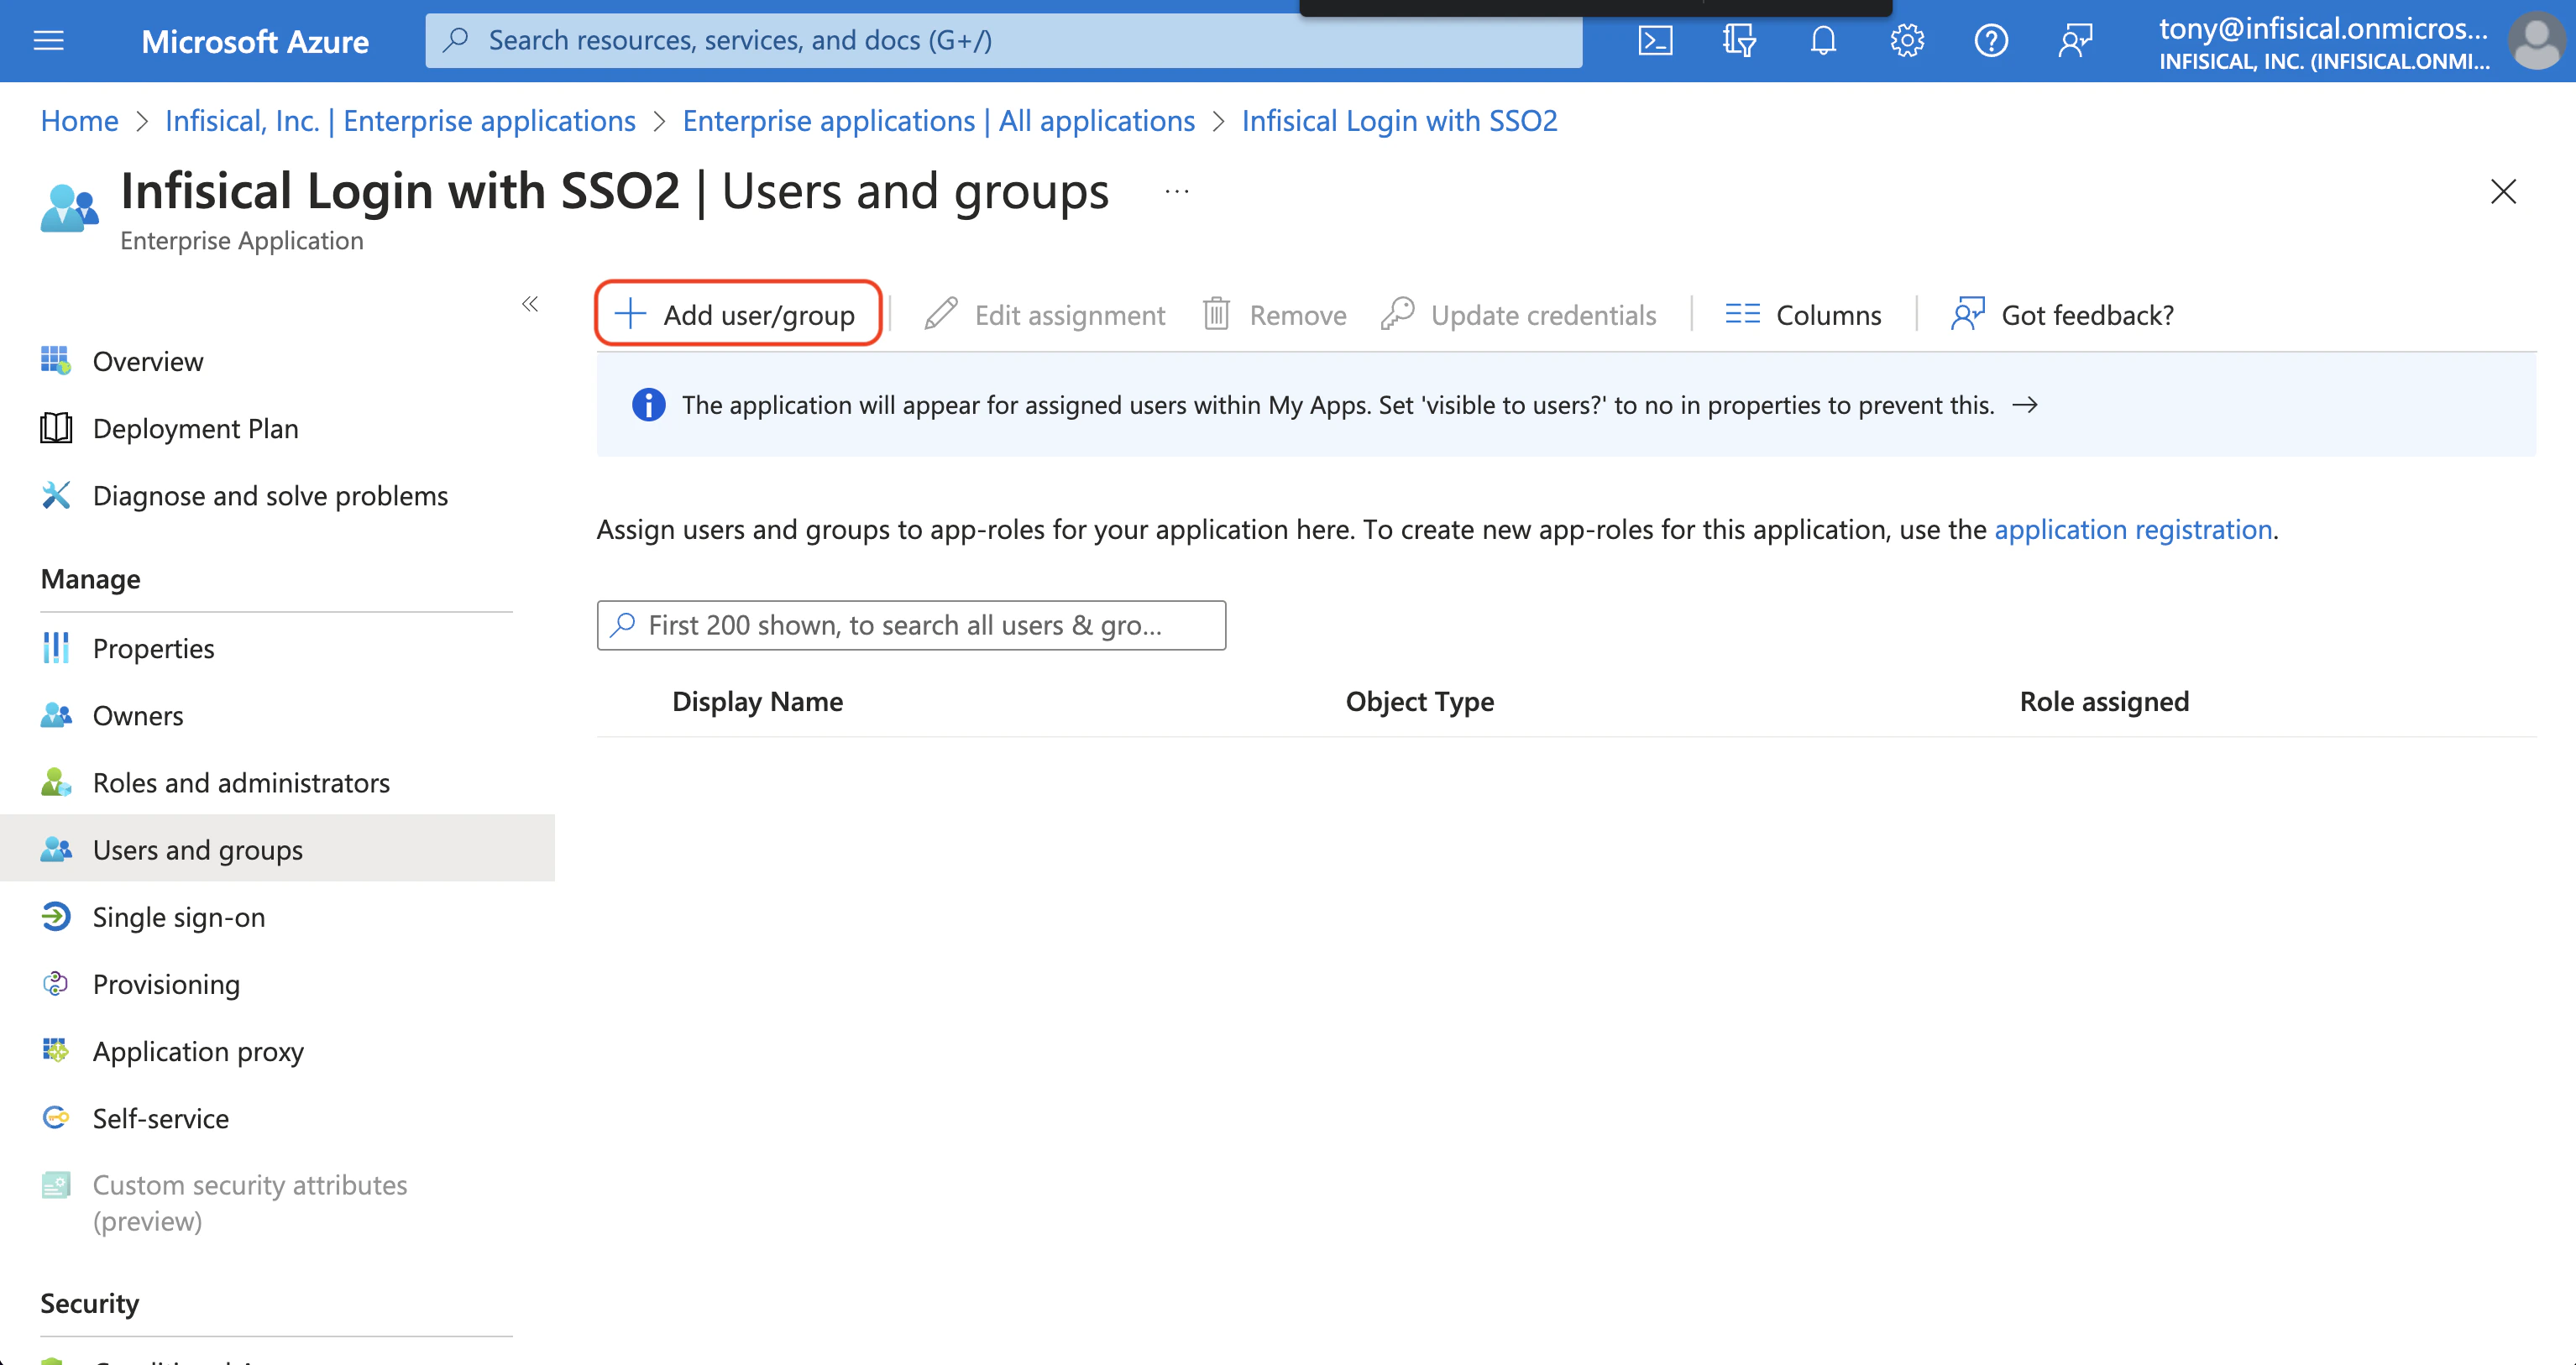The image size is (2576, 1365).
Task: Click the Infisical Login enterprise app icon
Action: click(69, 208)
